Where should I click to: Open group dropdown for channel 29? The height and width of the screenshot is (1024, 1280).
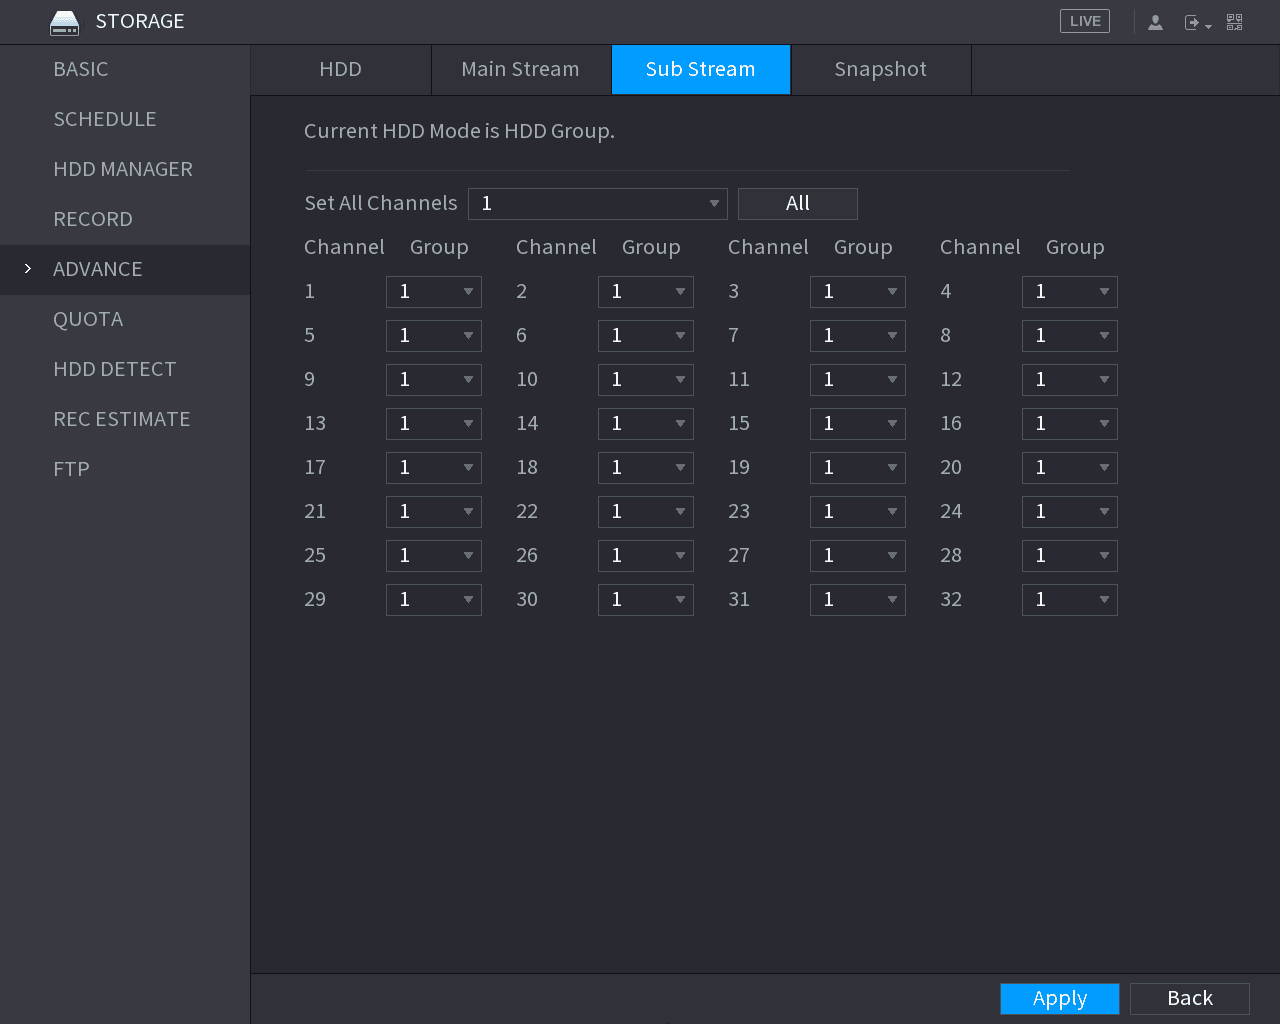tap(434, 600)
